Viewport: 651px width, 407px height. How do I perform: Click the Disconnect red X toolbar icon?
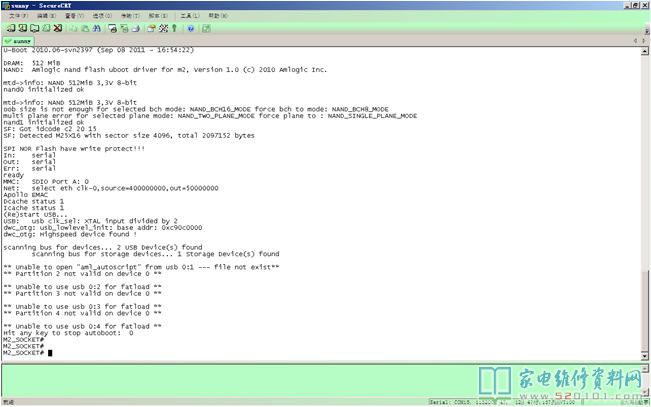(58, 28)
